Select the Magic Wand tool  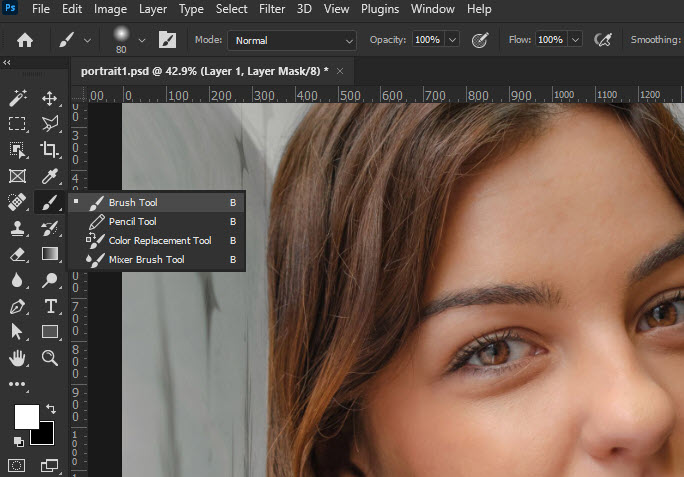17,98
